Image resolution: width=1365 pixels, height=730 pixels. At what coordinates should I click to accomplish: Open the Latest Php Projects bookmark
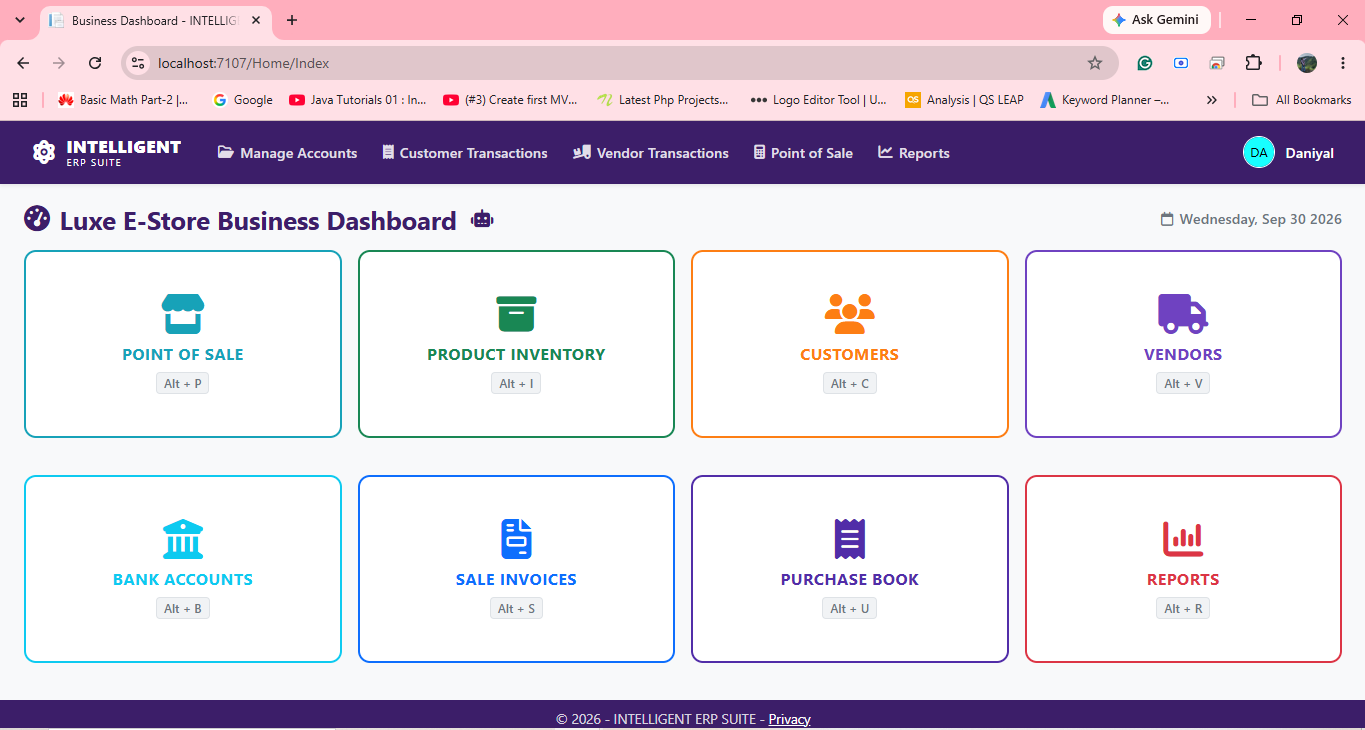coord(663,99)
